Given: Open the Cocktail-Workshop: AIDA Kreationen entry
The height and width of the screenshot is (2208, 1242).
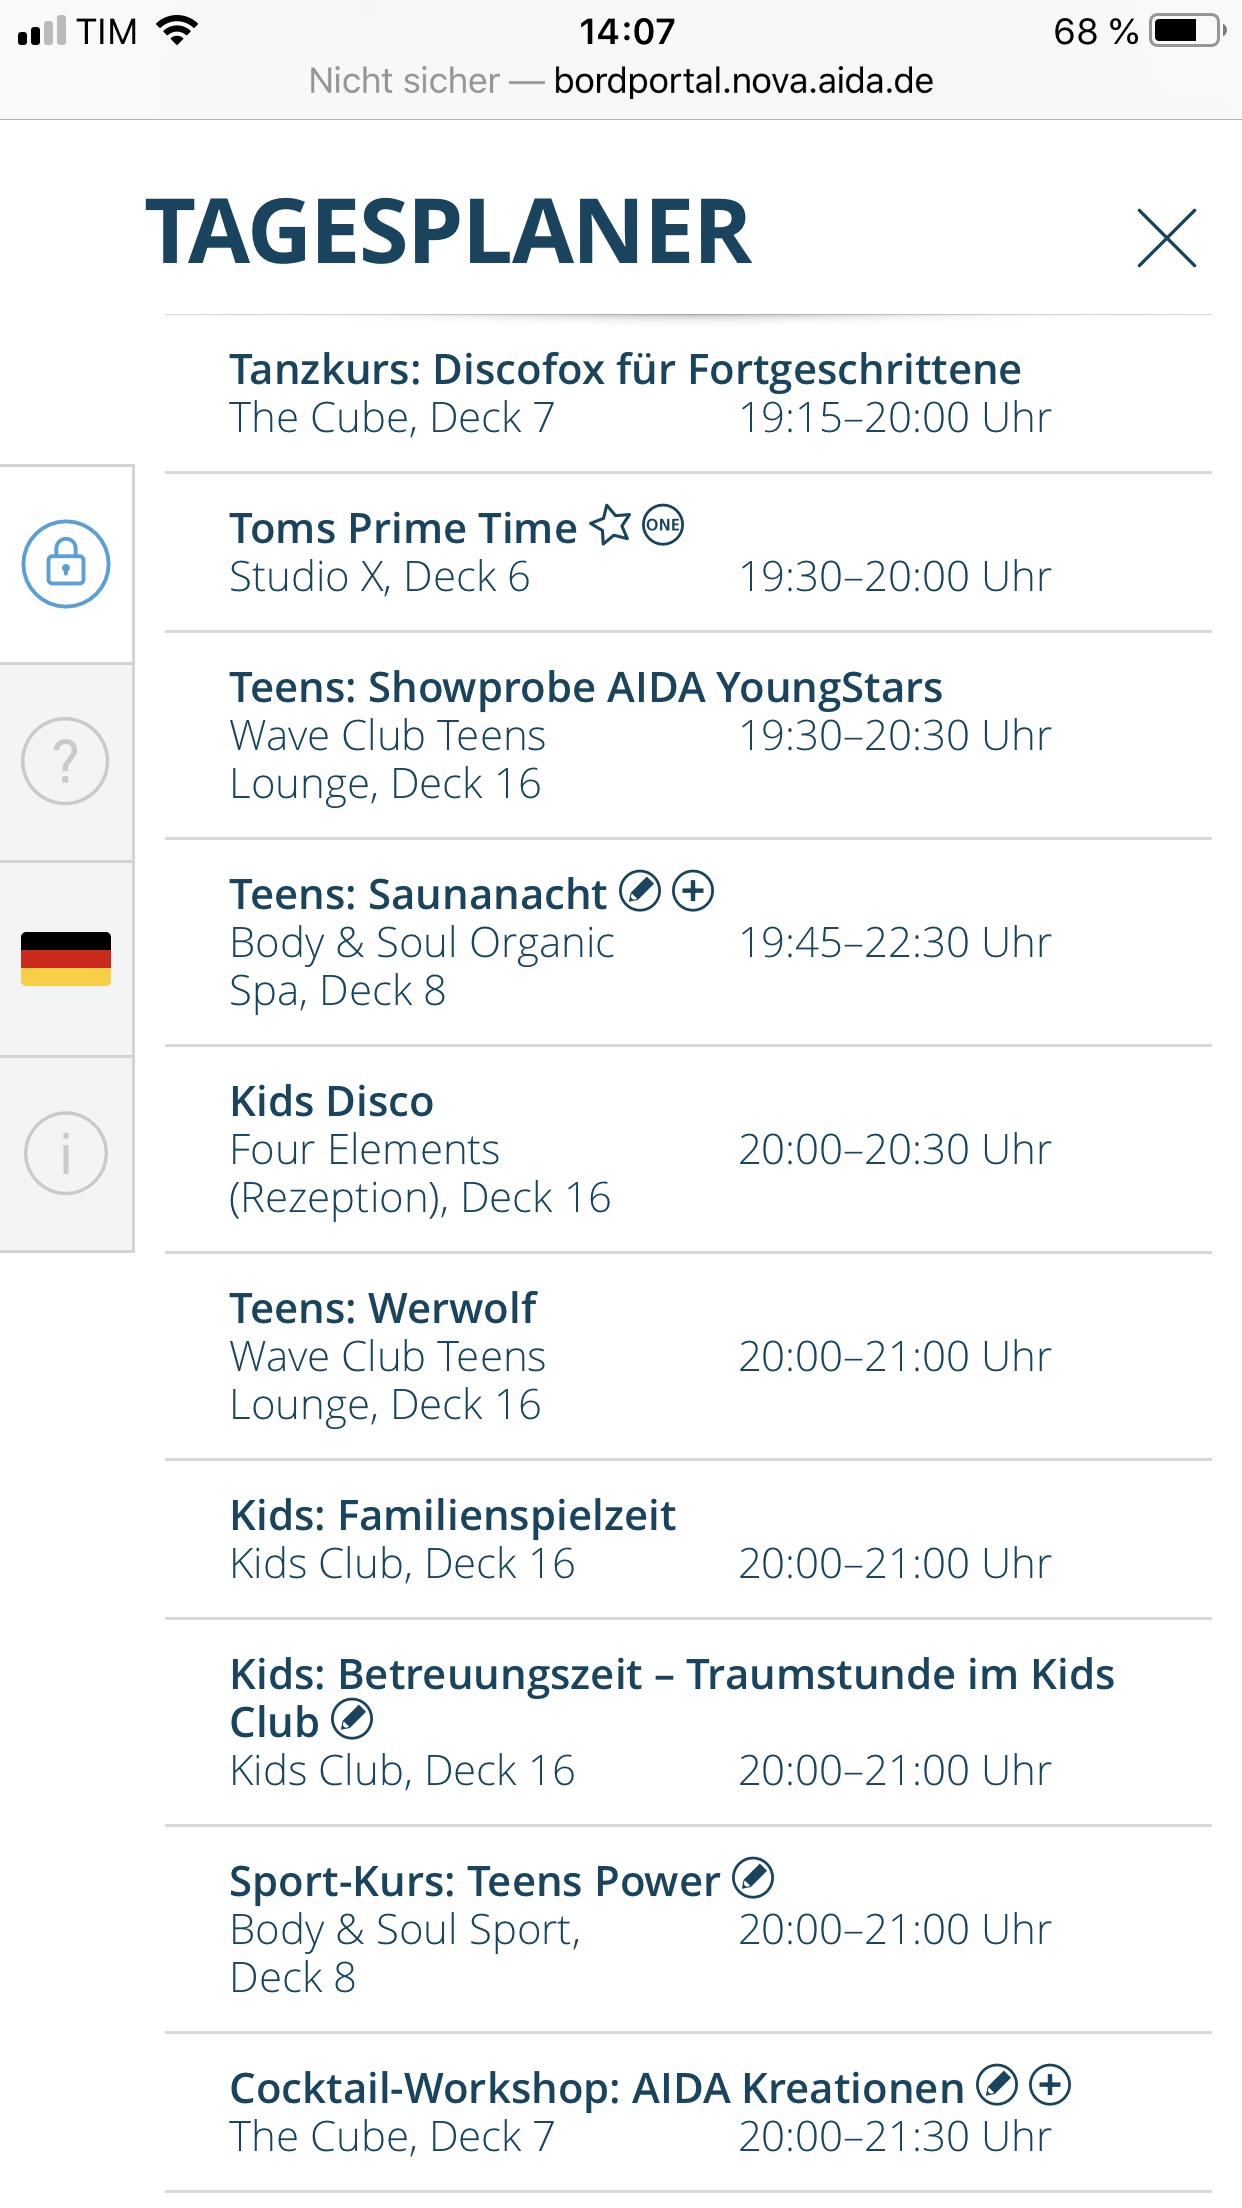Looking at the screenshot, I should coord(688,2113).
